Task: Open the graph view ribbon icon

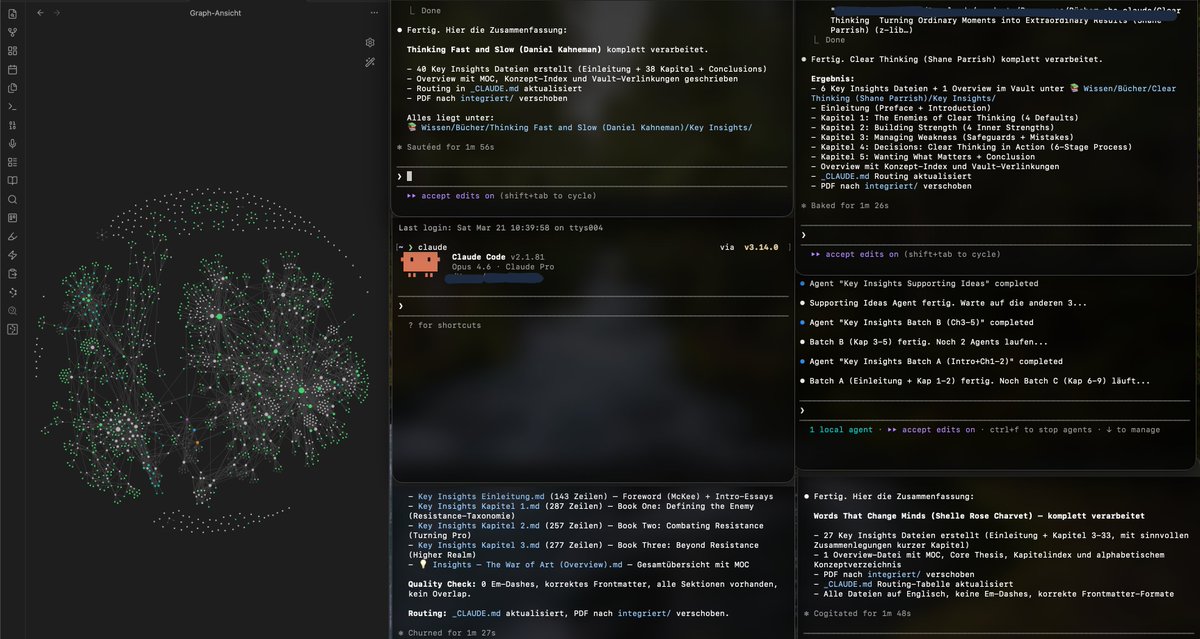Action: (12, 32)
